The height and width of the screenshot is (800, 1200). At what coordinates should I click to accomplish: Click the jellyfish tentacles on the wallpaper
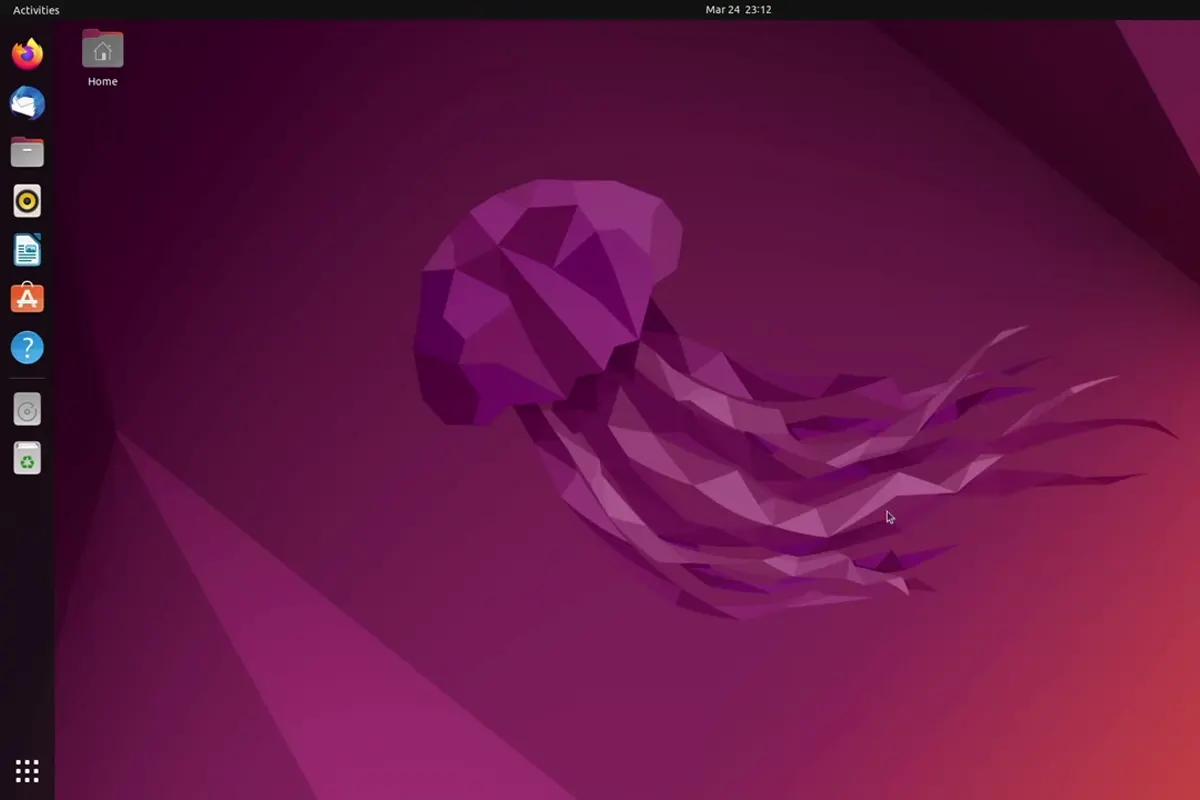[x=800, y=480]
